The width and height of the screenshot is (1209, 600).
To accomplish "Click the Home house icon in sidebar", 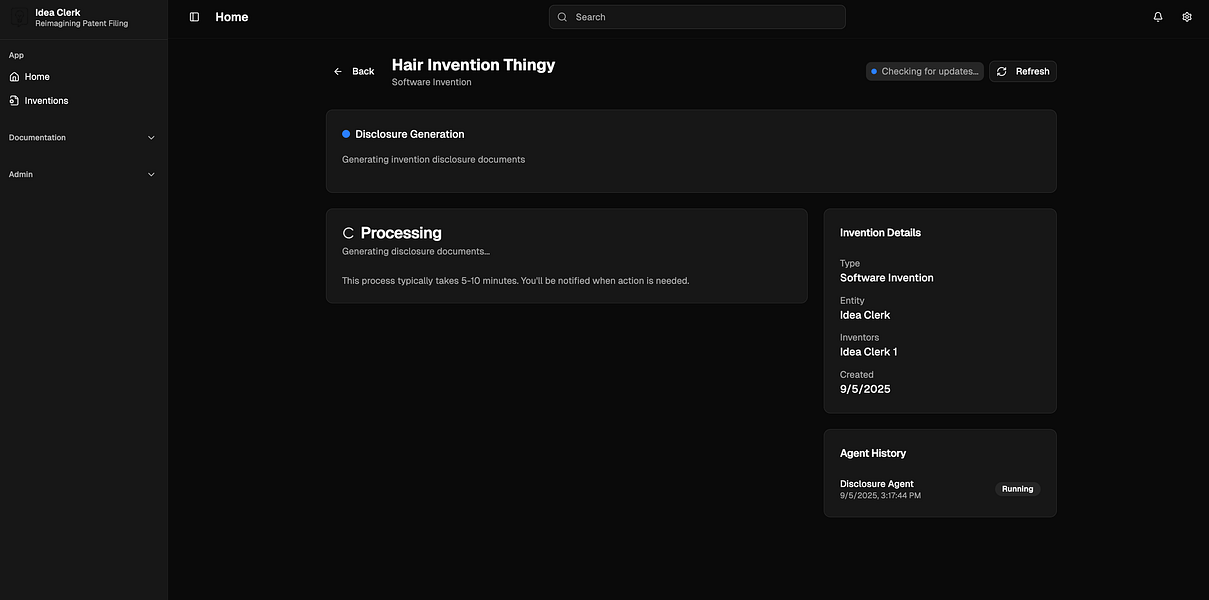I will (14, 77).
